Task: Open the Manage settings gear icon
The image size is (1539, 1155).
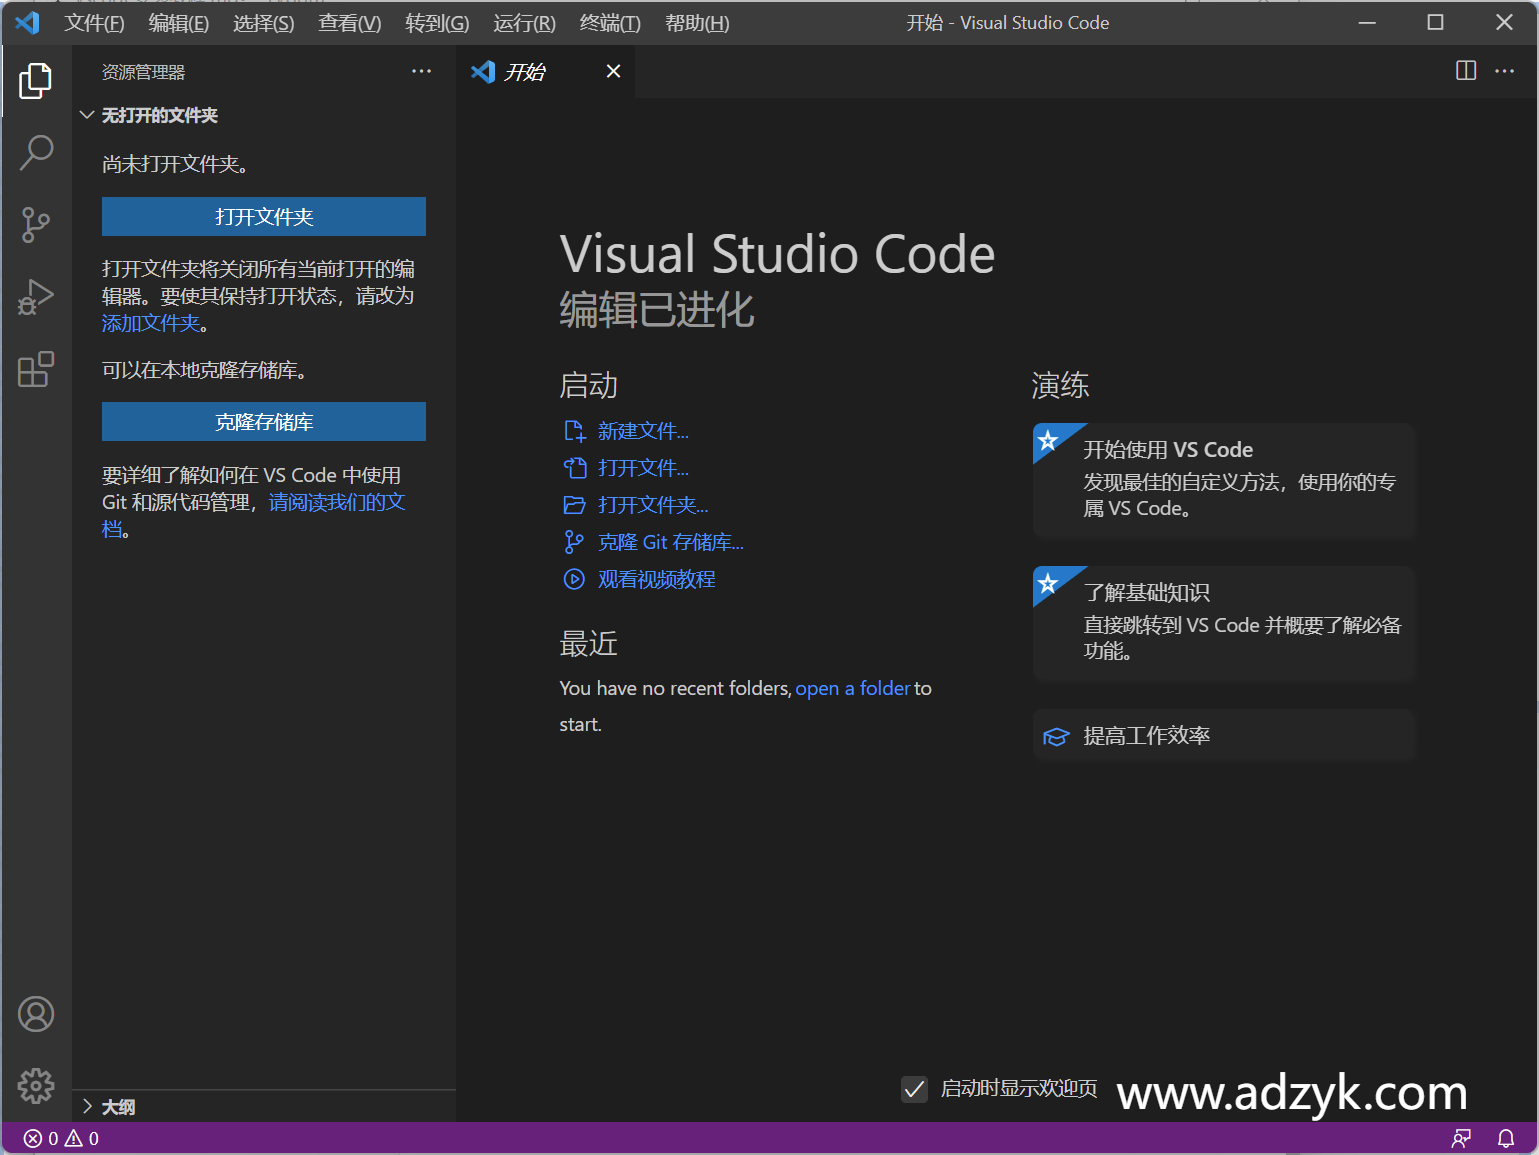Action: coord(36,1086)
